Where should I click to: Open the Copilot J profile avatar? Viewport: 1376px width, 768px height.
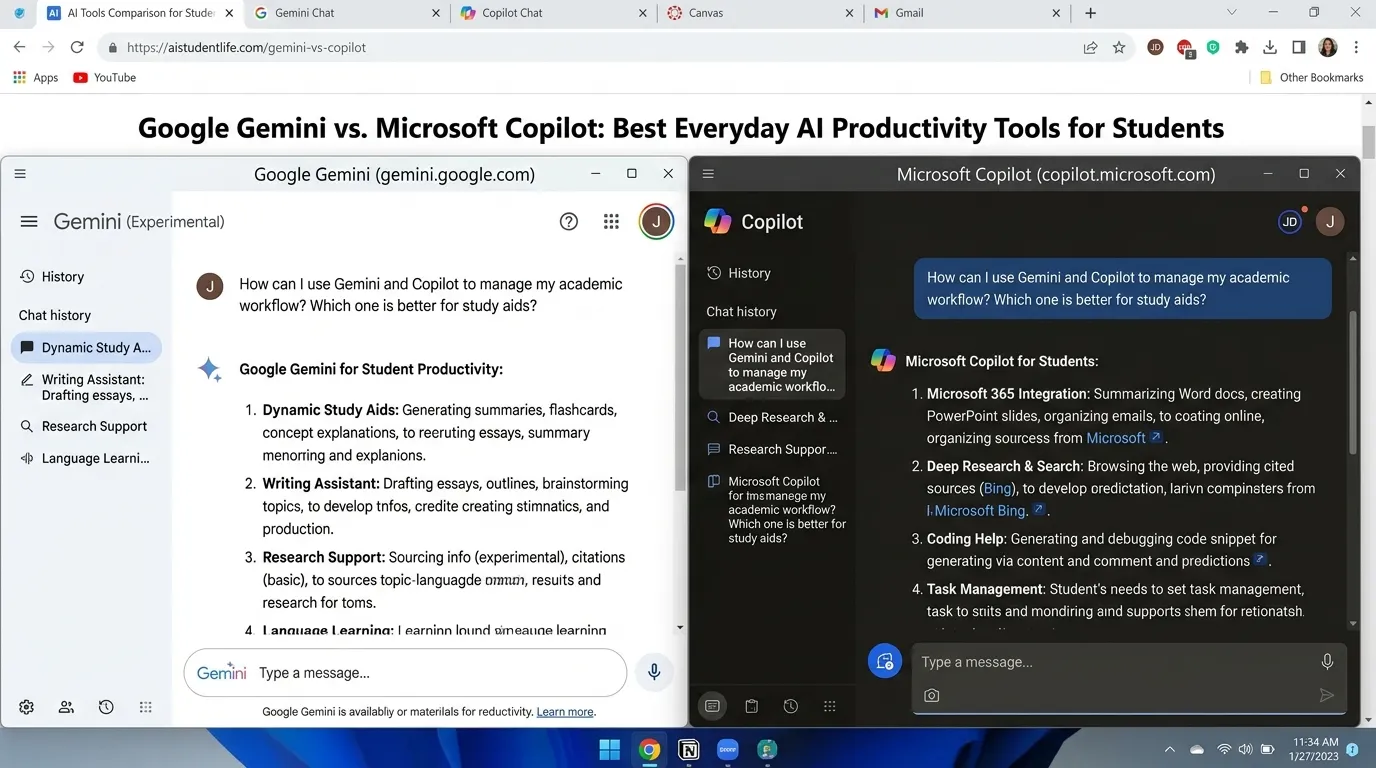click(x=1330, y=222)
